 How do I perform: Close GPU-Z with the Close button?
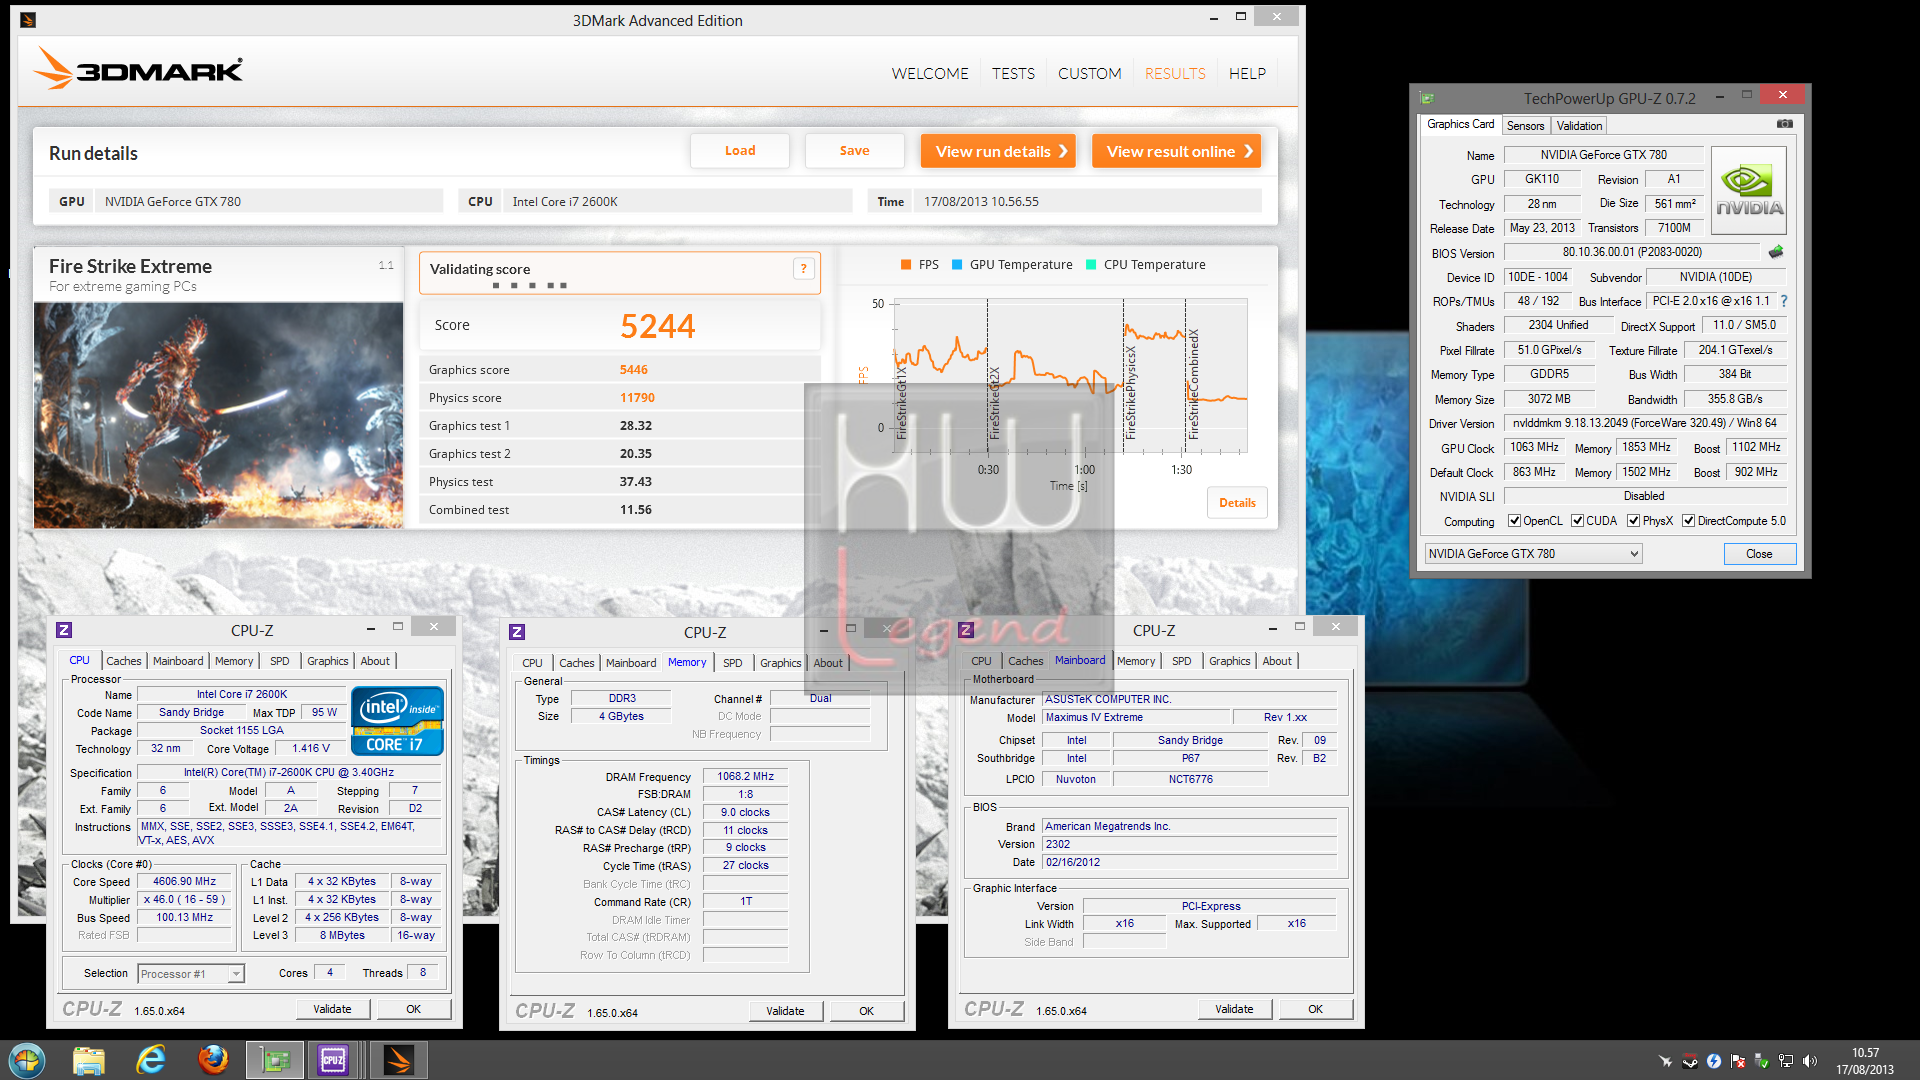click(1759, 554)
